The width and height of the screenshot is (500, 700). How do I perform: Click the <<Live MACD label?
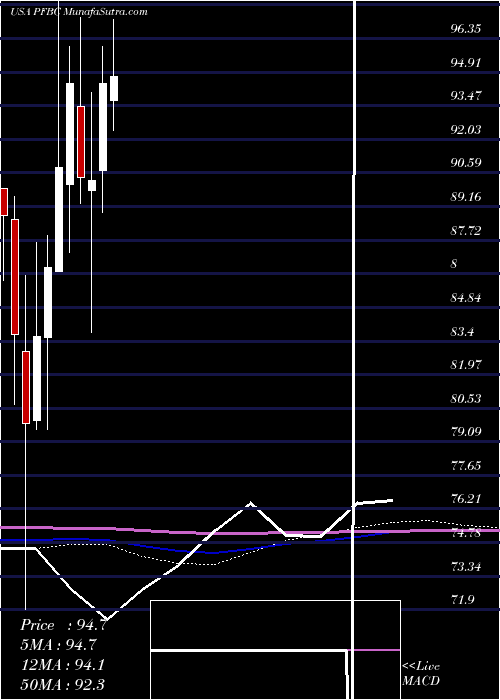point(421,674)
